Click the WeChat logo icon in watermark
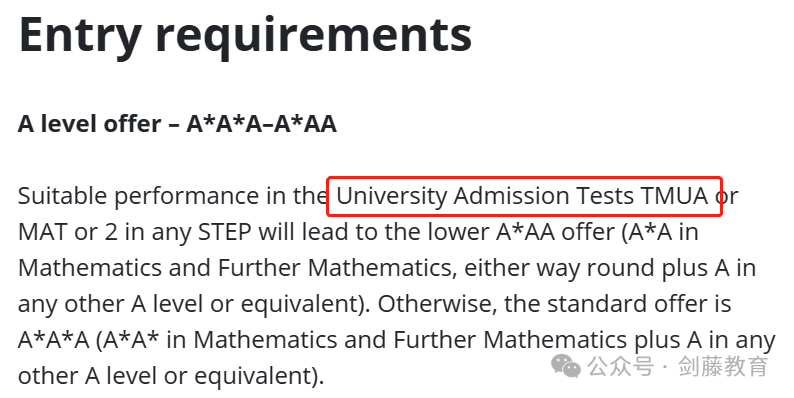 coord(566,366)
